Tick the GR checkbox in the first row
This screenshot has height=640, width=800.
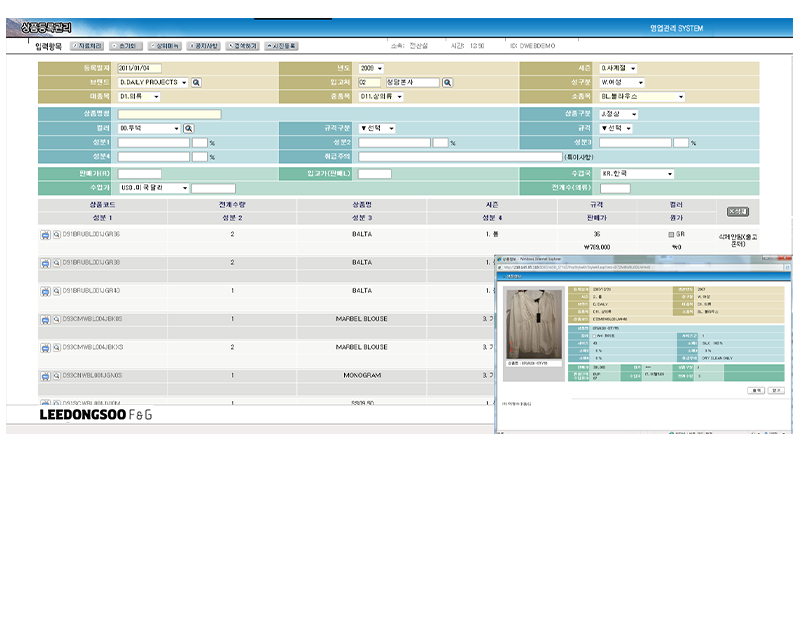coord(671,234)
